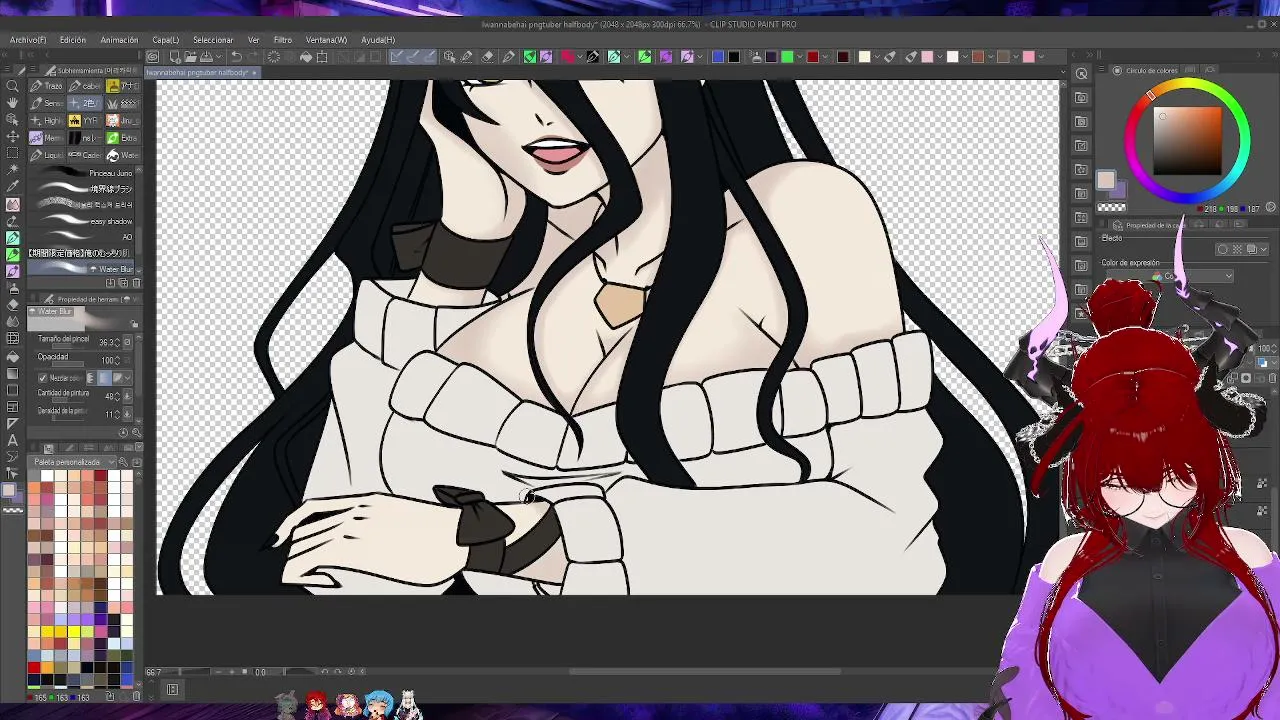Image resolution: width=1280 pixels, height=720 pixels.
Task: Open the Archivo menu
Action: click(x=28, y=40)
